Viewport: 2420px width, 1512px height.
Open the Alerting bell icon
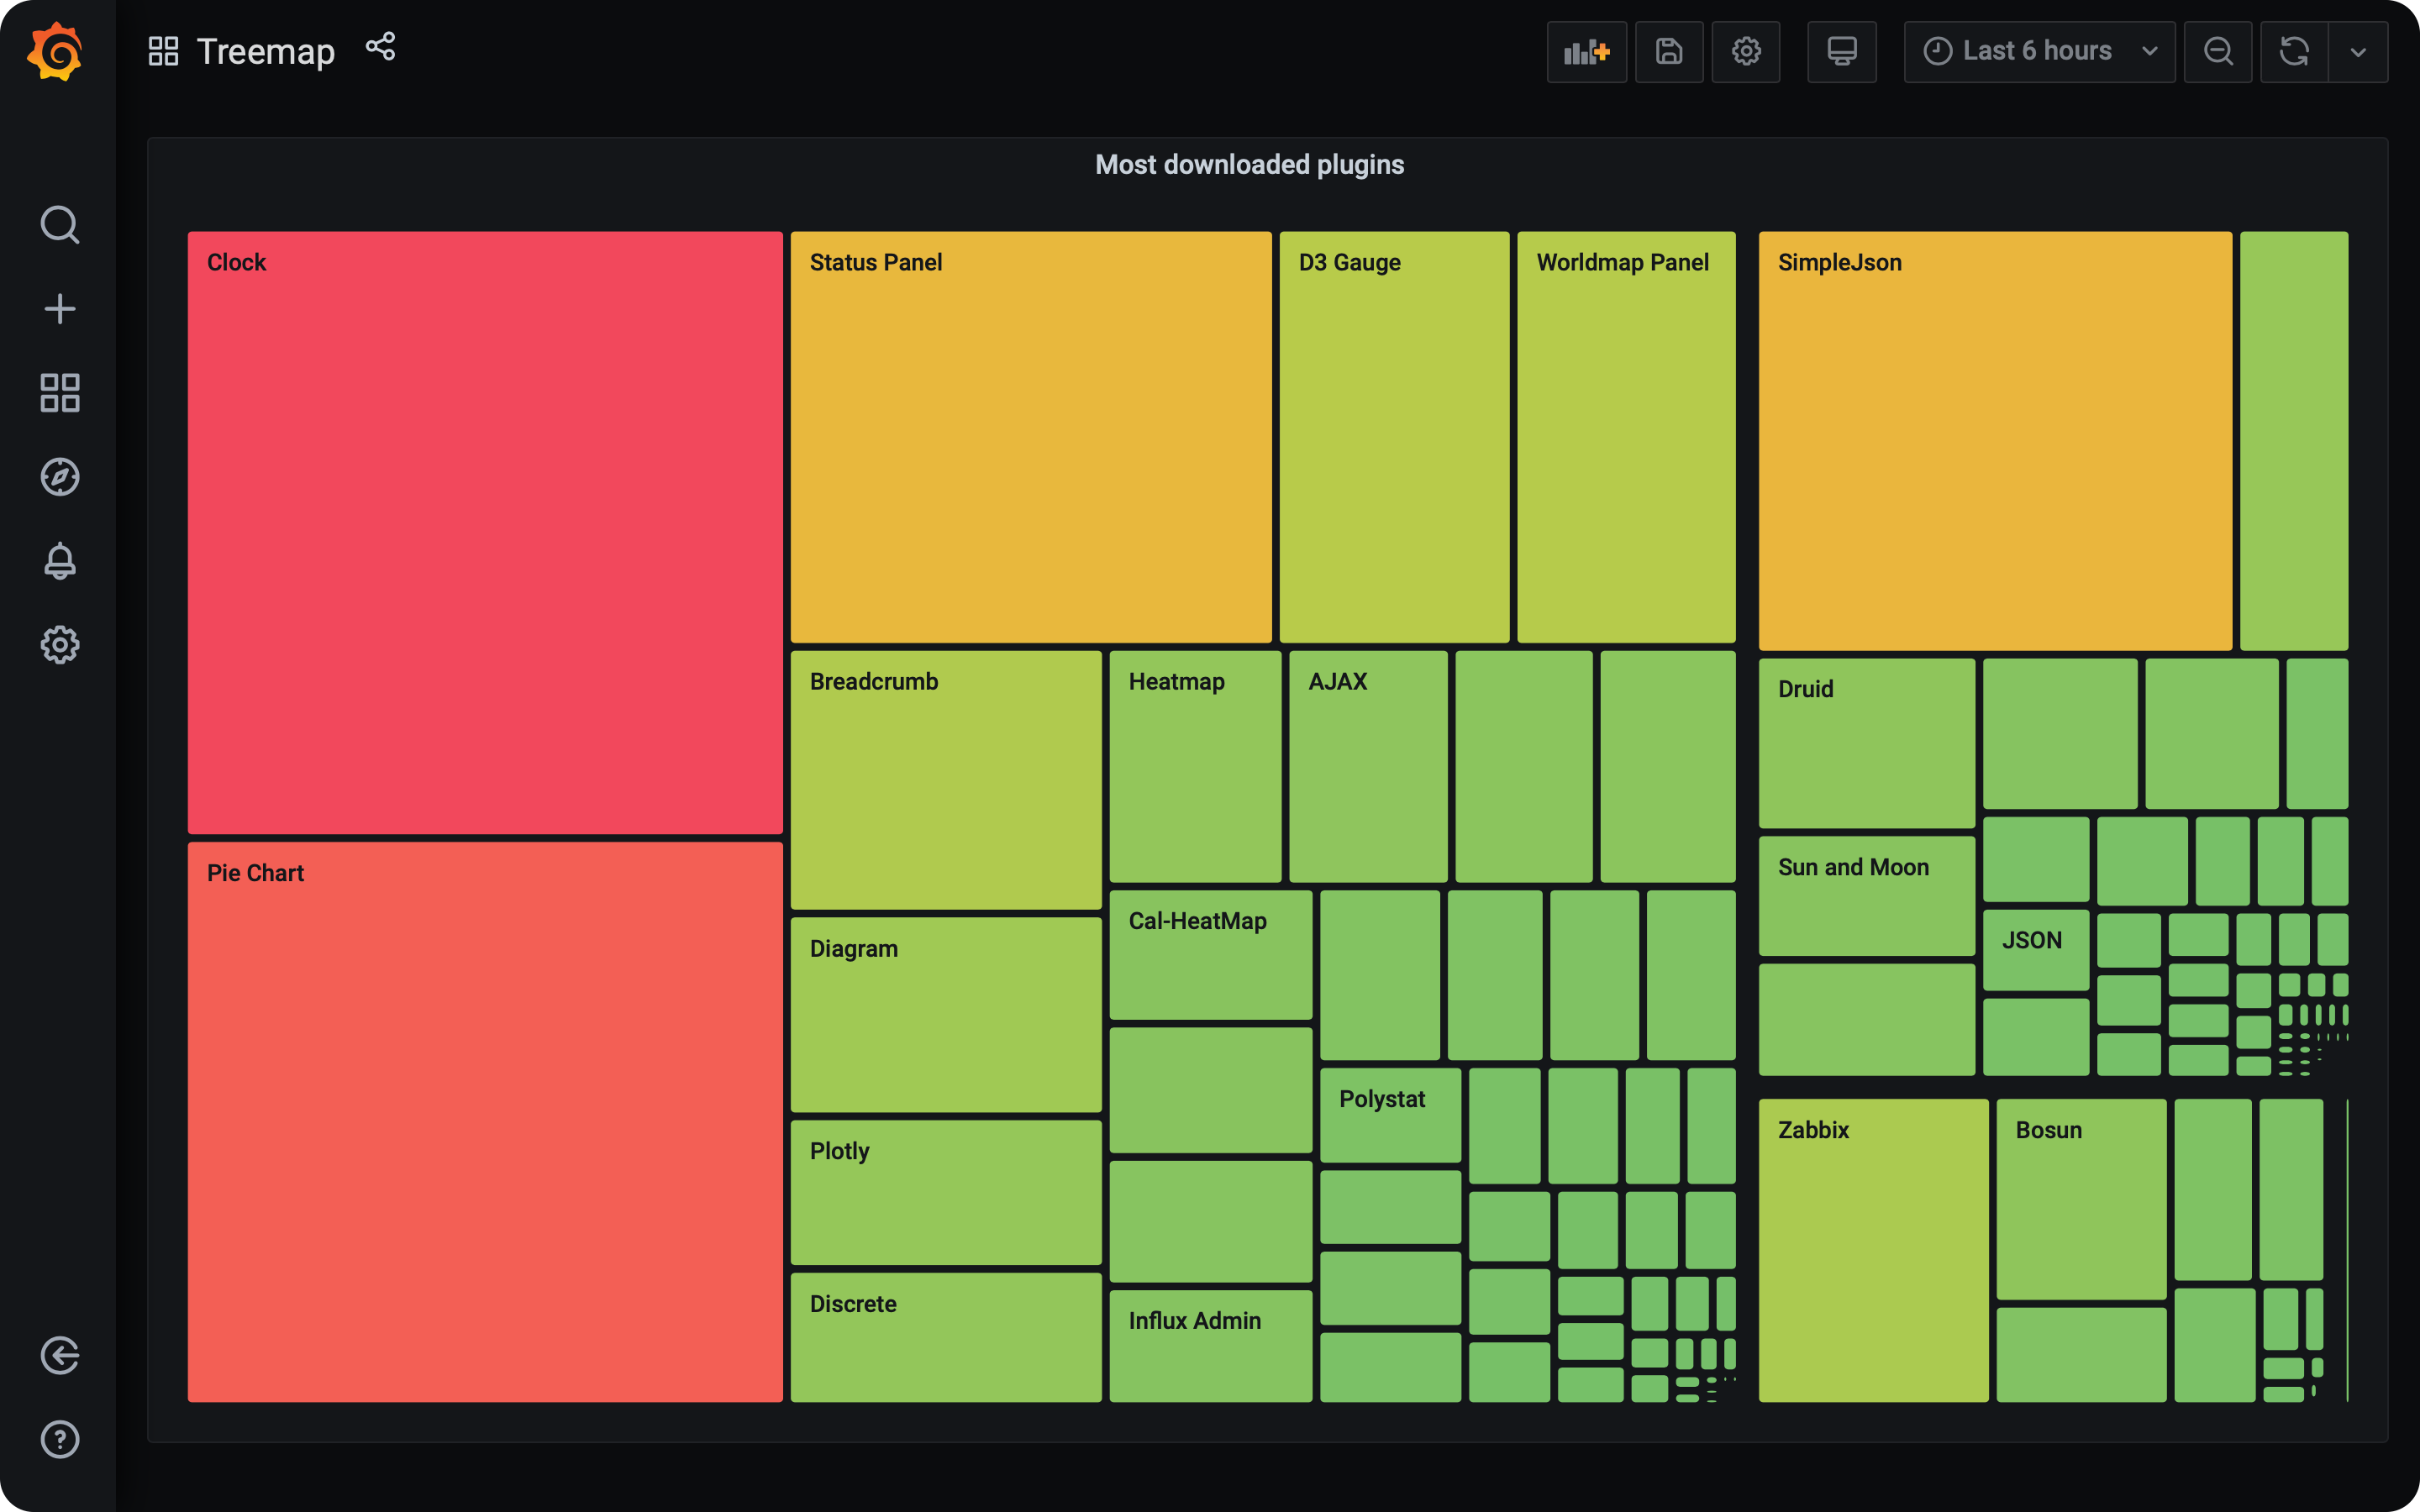pyautogui.click(x=60, y=561)
